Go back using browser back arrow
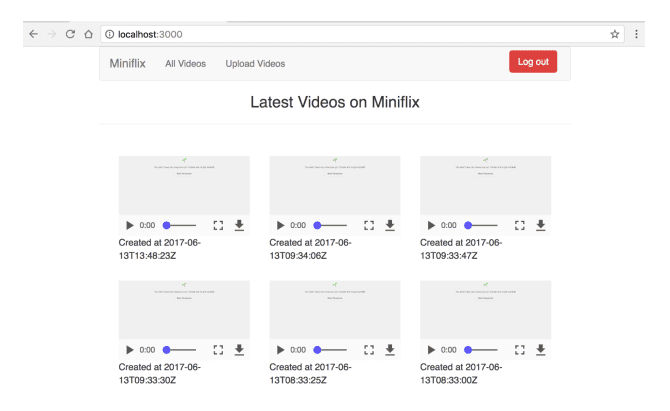670x411 pixels. [x=33, y=34]
